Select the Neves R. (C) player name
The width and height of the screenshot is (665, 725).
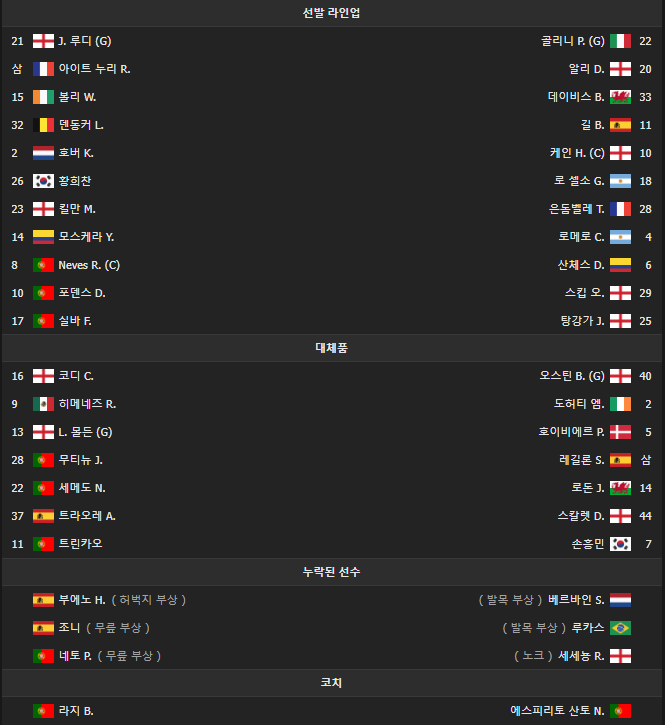(x=89, y=265)
